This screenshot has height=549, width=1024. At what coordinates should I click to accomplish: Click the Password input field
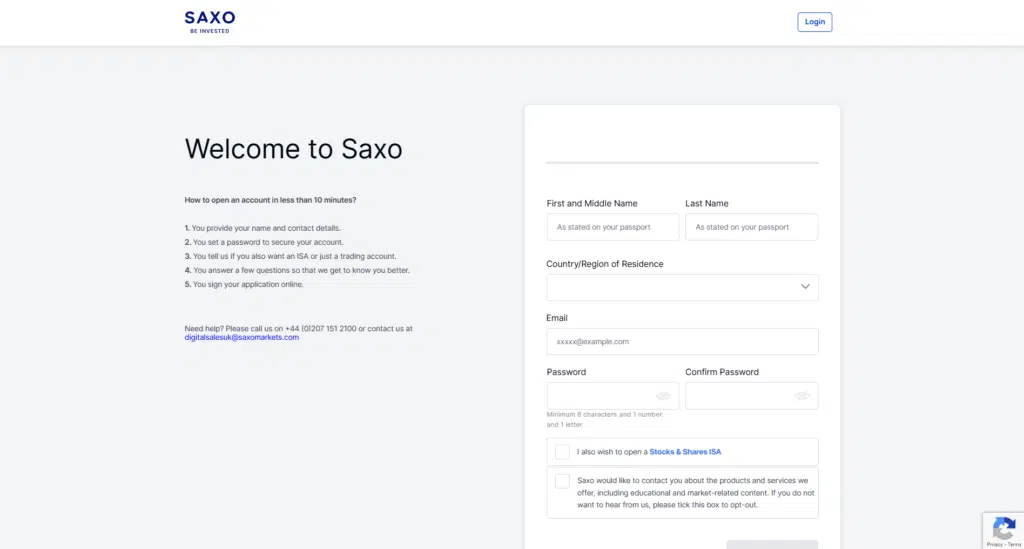[613, 396]
